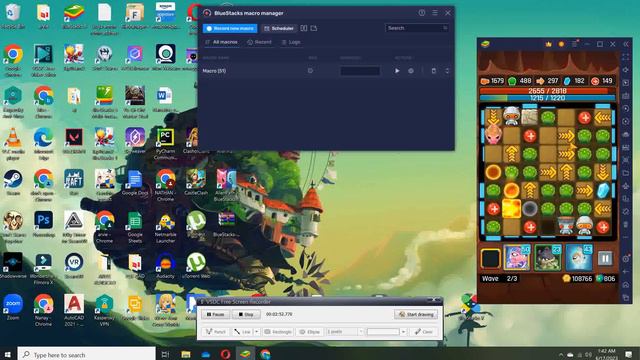Screen dimensions: 640x360
Task: Click the crown icon in BlueStacks title bar
Action: (548, 44)
